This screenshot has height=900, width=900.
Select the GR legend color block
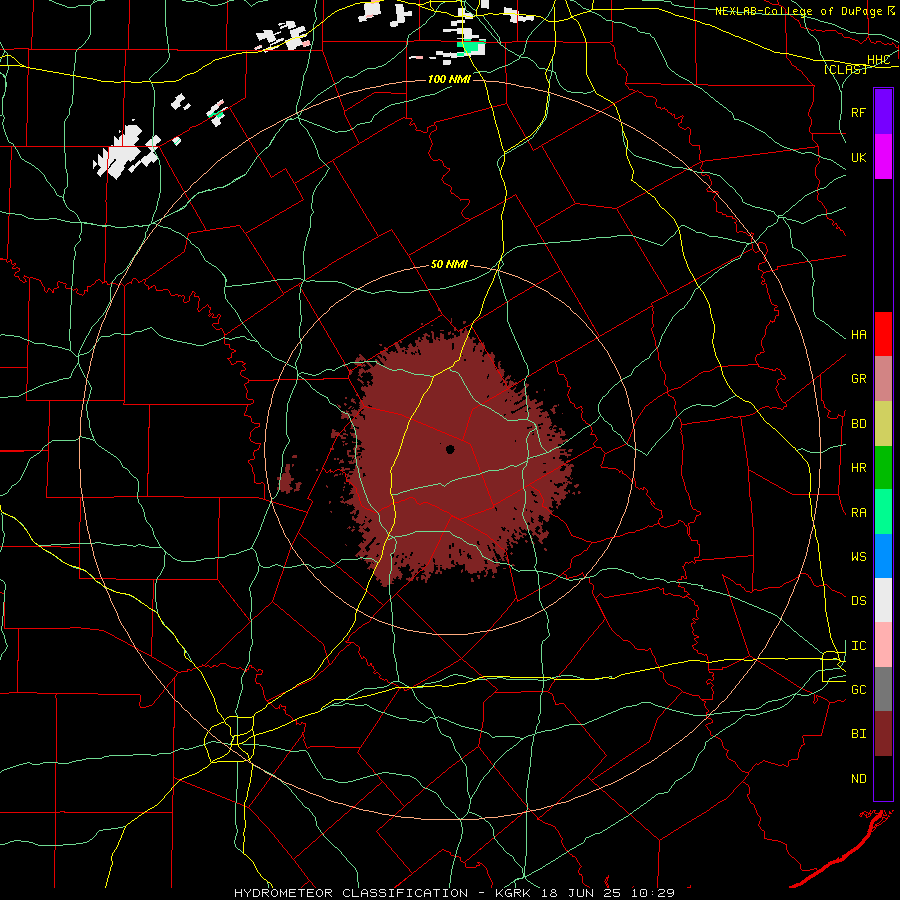tap(883, 378)
